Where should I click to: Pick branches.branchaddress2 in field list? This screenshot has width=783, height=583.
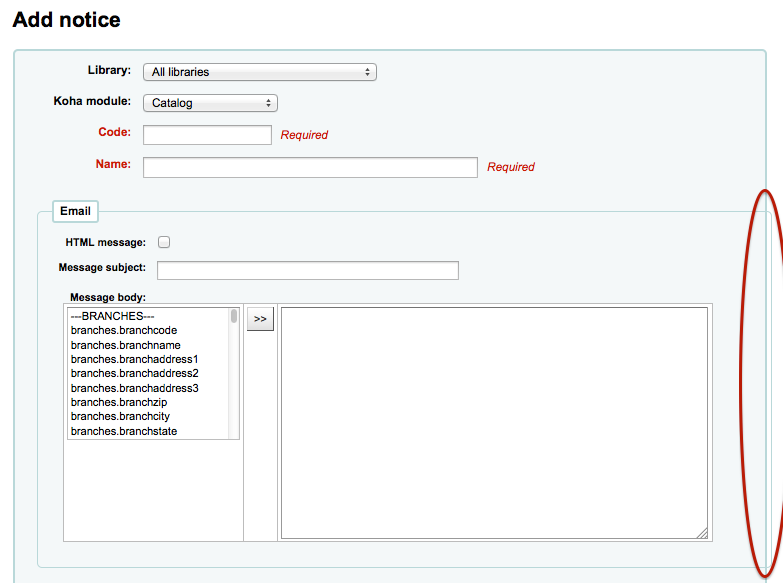point(134,373)
